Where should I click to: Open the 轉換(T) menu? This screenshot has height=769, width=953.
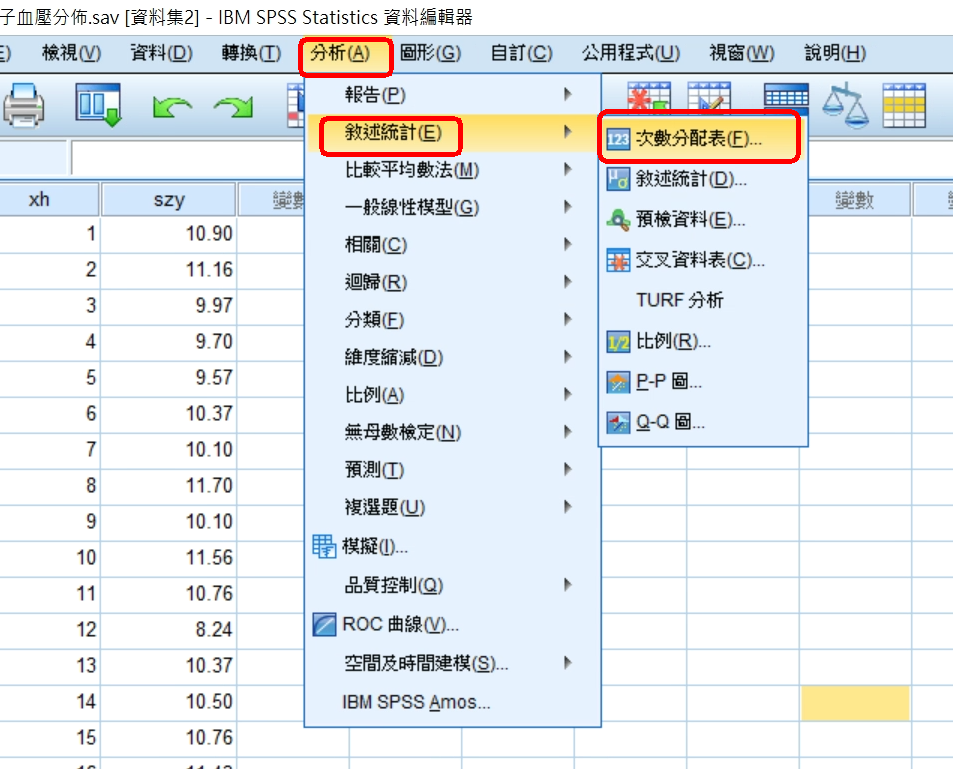click(x=251, y=53)
